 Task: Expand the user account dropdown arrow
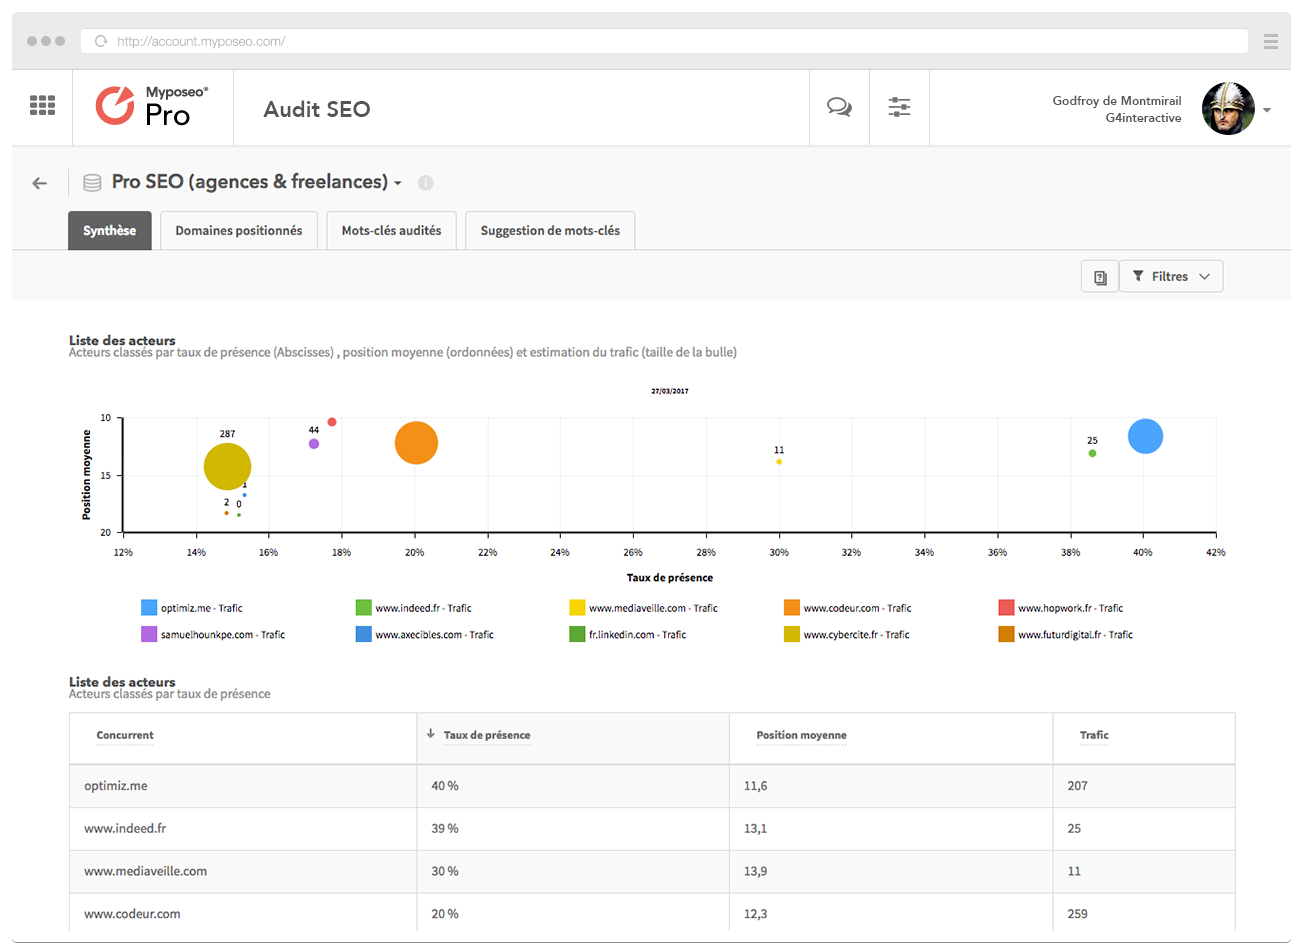tap(1267, 110)
